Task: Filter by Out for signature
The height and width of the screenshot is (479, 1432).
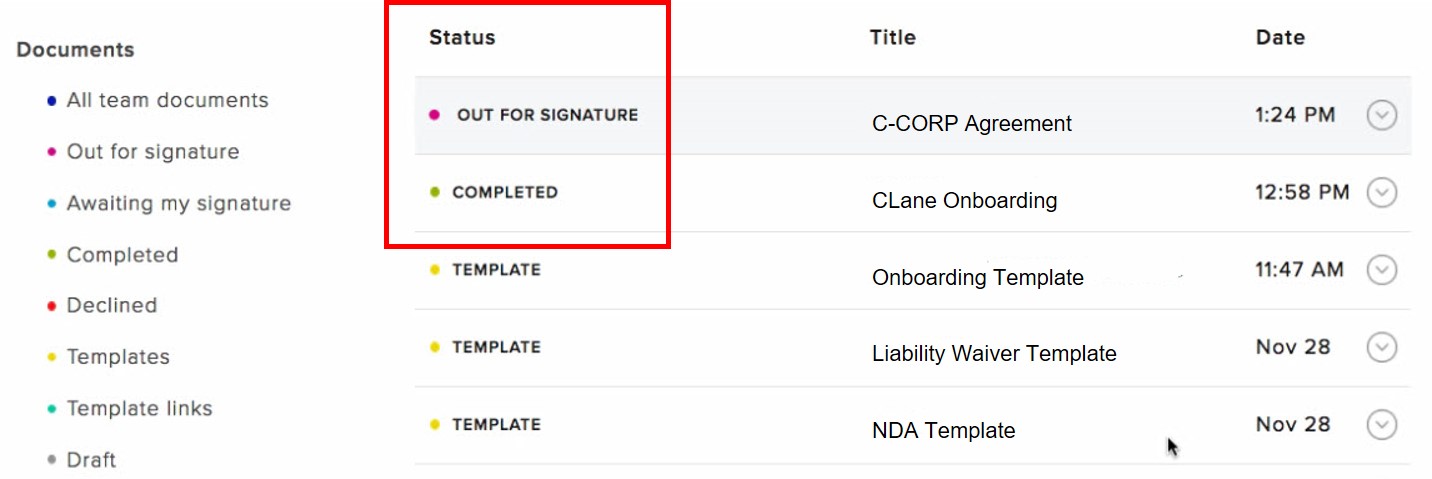Action: 152,152
